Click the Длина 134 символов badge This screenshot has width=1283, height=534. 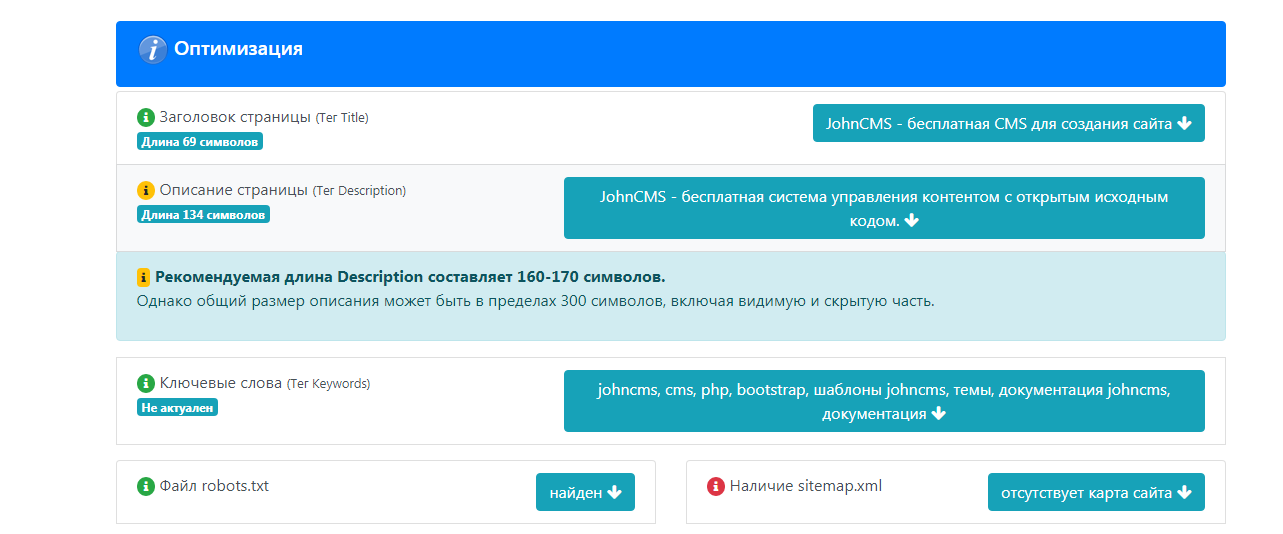point(203,214)
